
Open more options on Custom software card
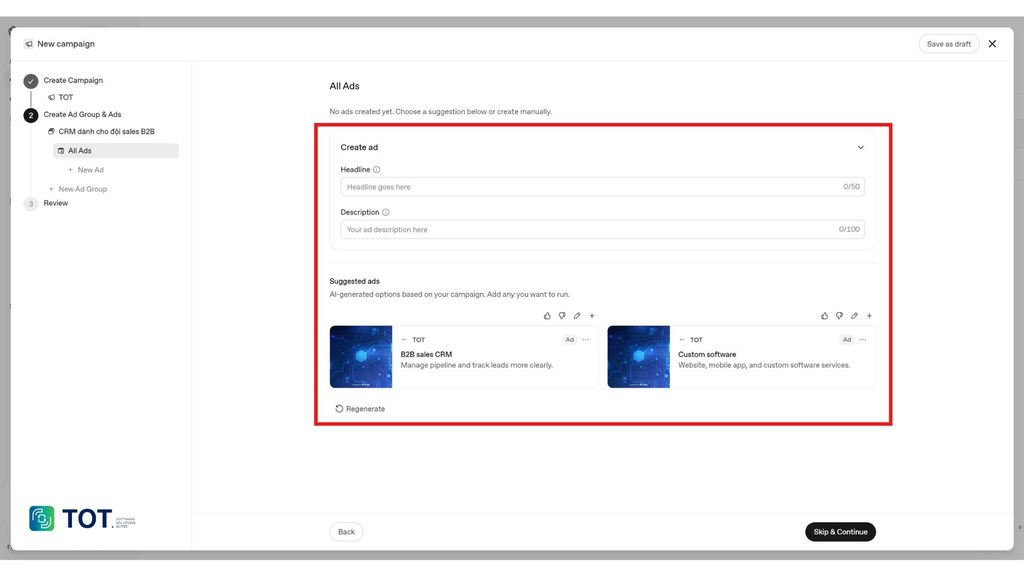pos(863,340)
